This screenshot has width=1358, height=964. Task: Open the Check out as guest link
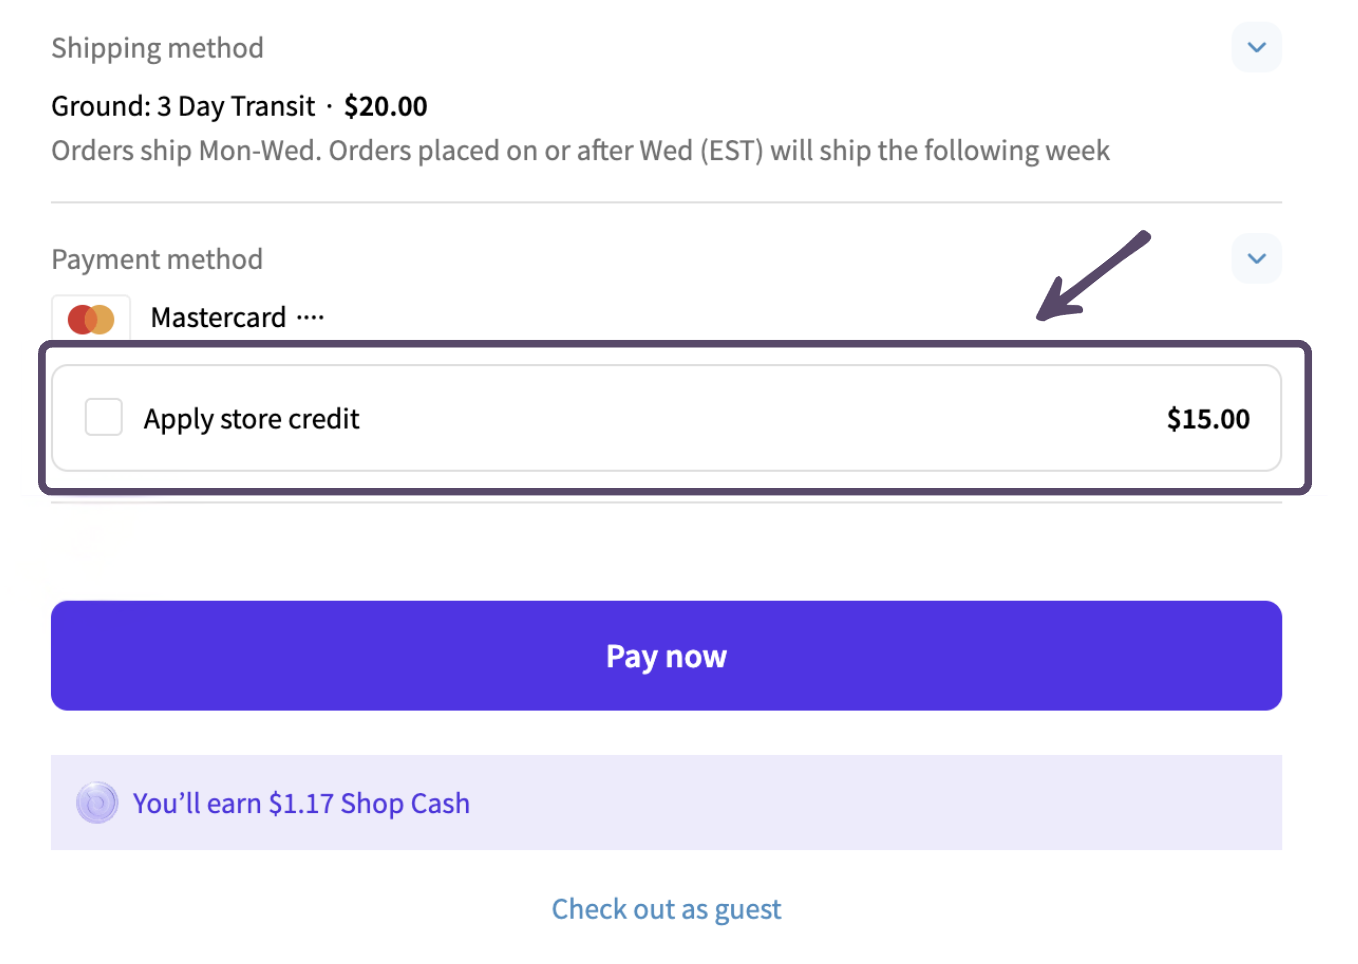[666, 909]
